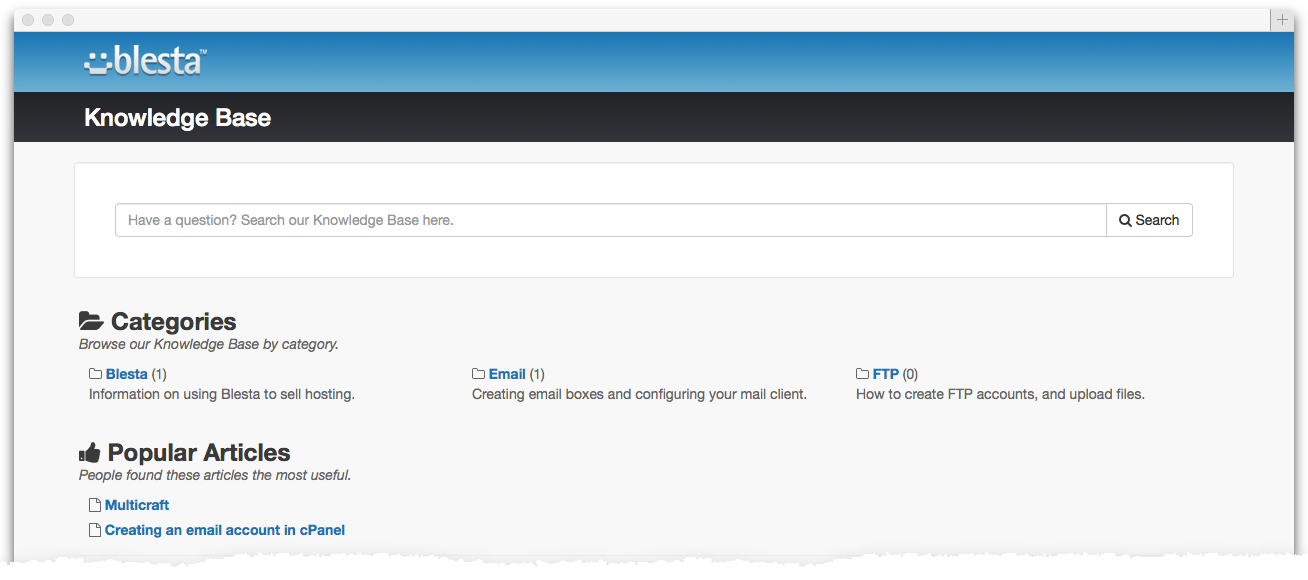The width and height of the screenshot is (1308, 580).
Task: Open the Creating an email account in cPanel article
Action: tap(224, 529)
